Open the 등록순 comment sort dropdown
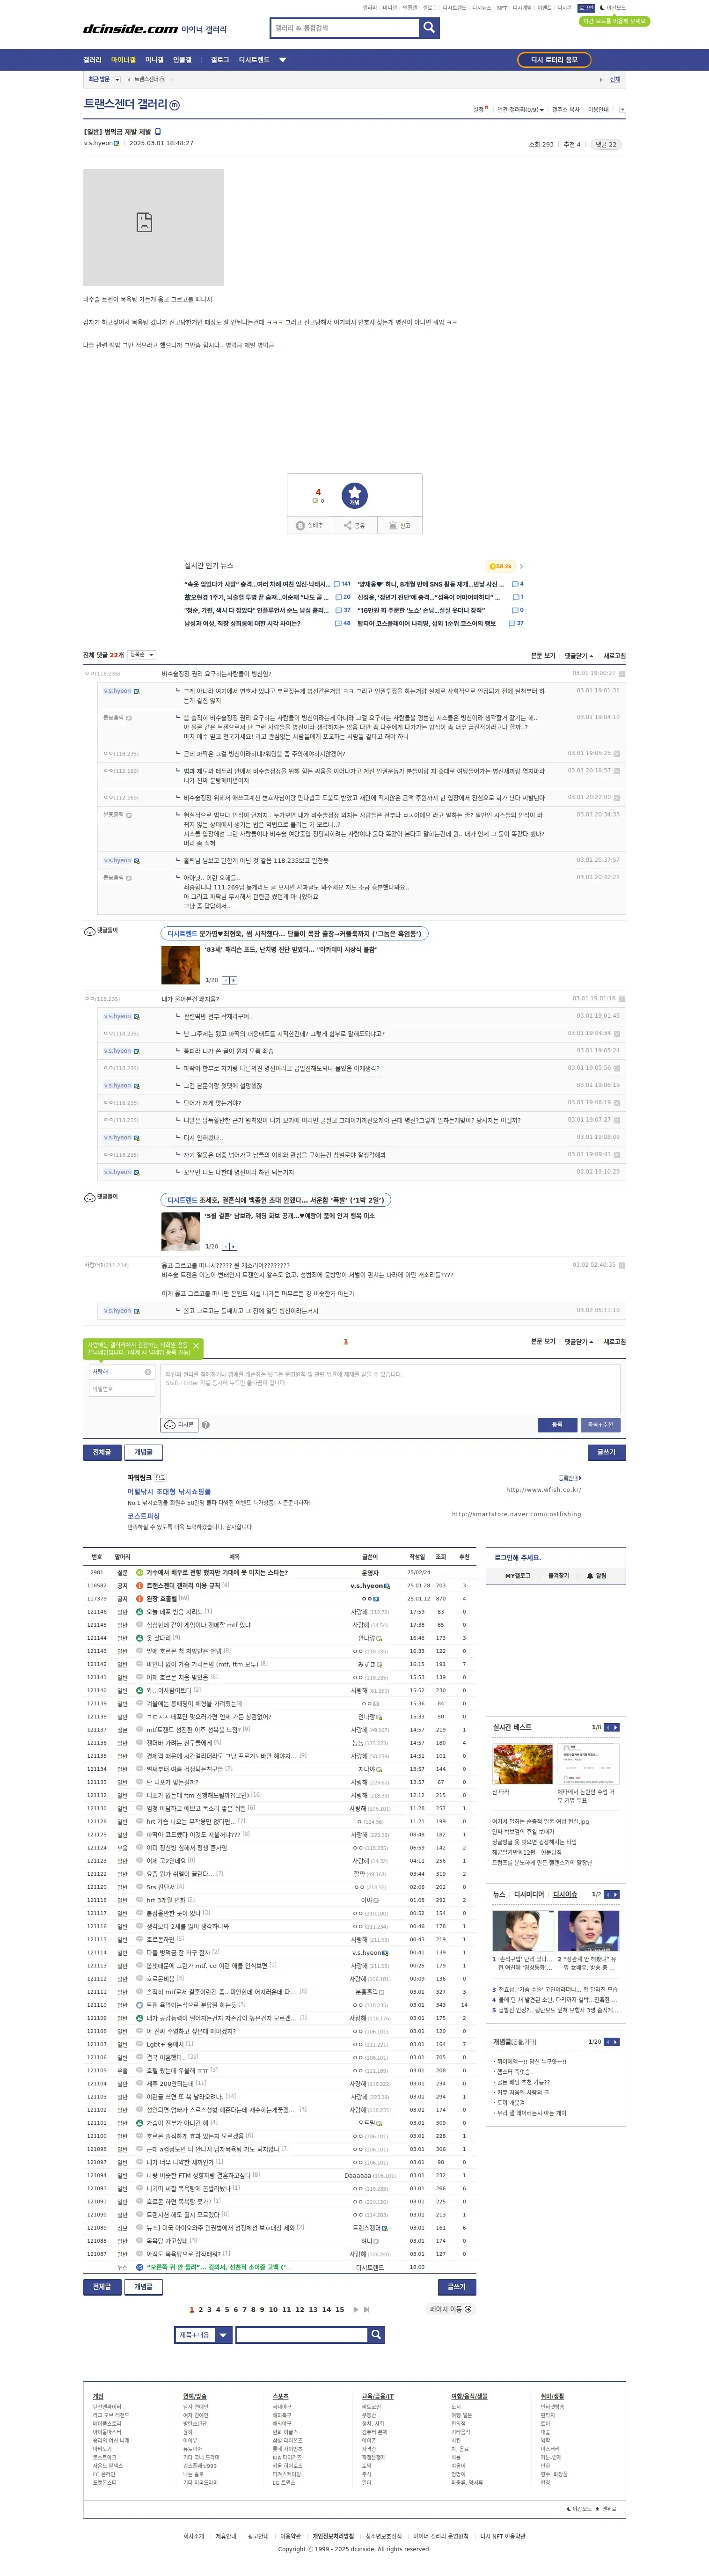The width and height of the screenshot is (709, 2576). click(x=141, y=655)
